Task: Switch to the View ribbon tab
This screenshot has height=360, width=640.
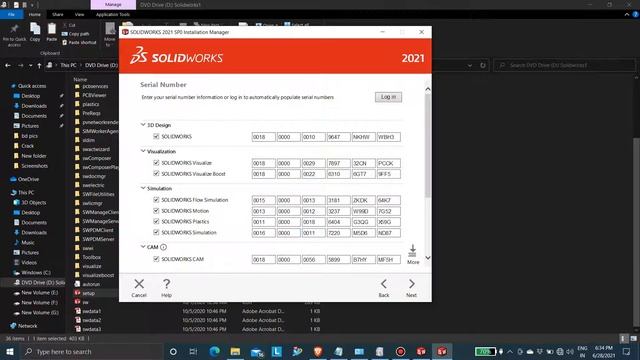Action: [79, 14]
